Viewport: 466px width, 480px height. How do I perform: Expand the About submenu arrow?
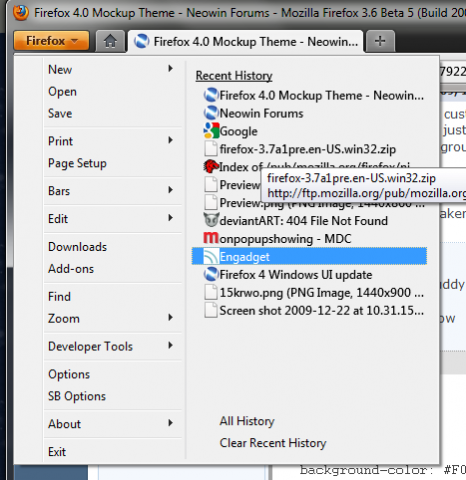(x=171, y=423)
